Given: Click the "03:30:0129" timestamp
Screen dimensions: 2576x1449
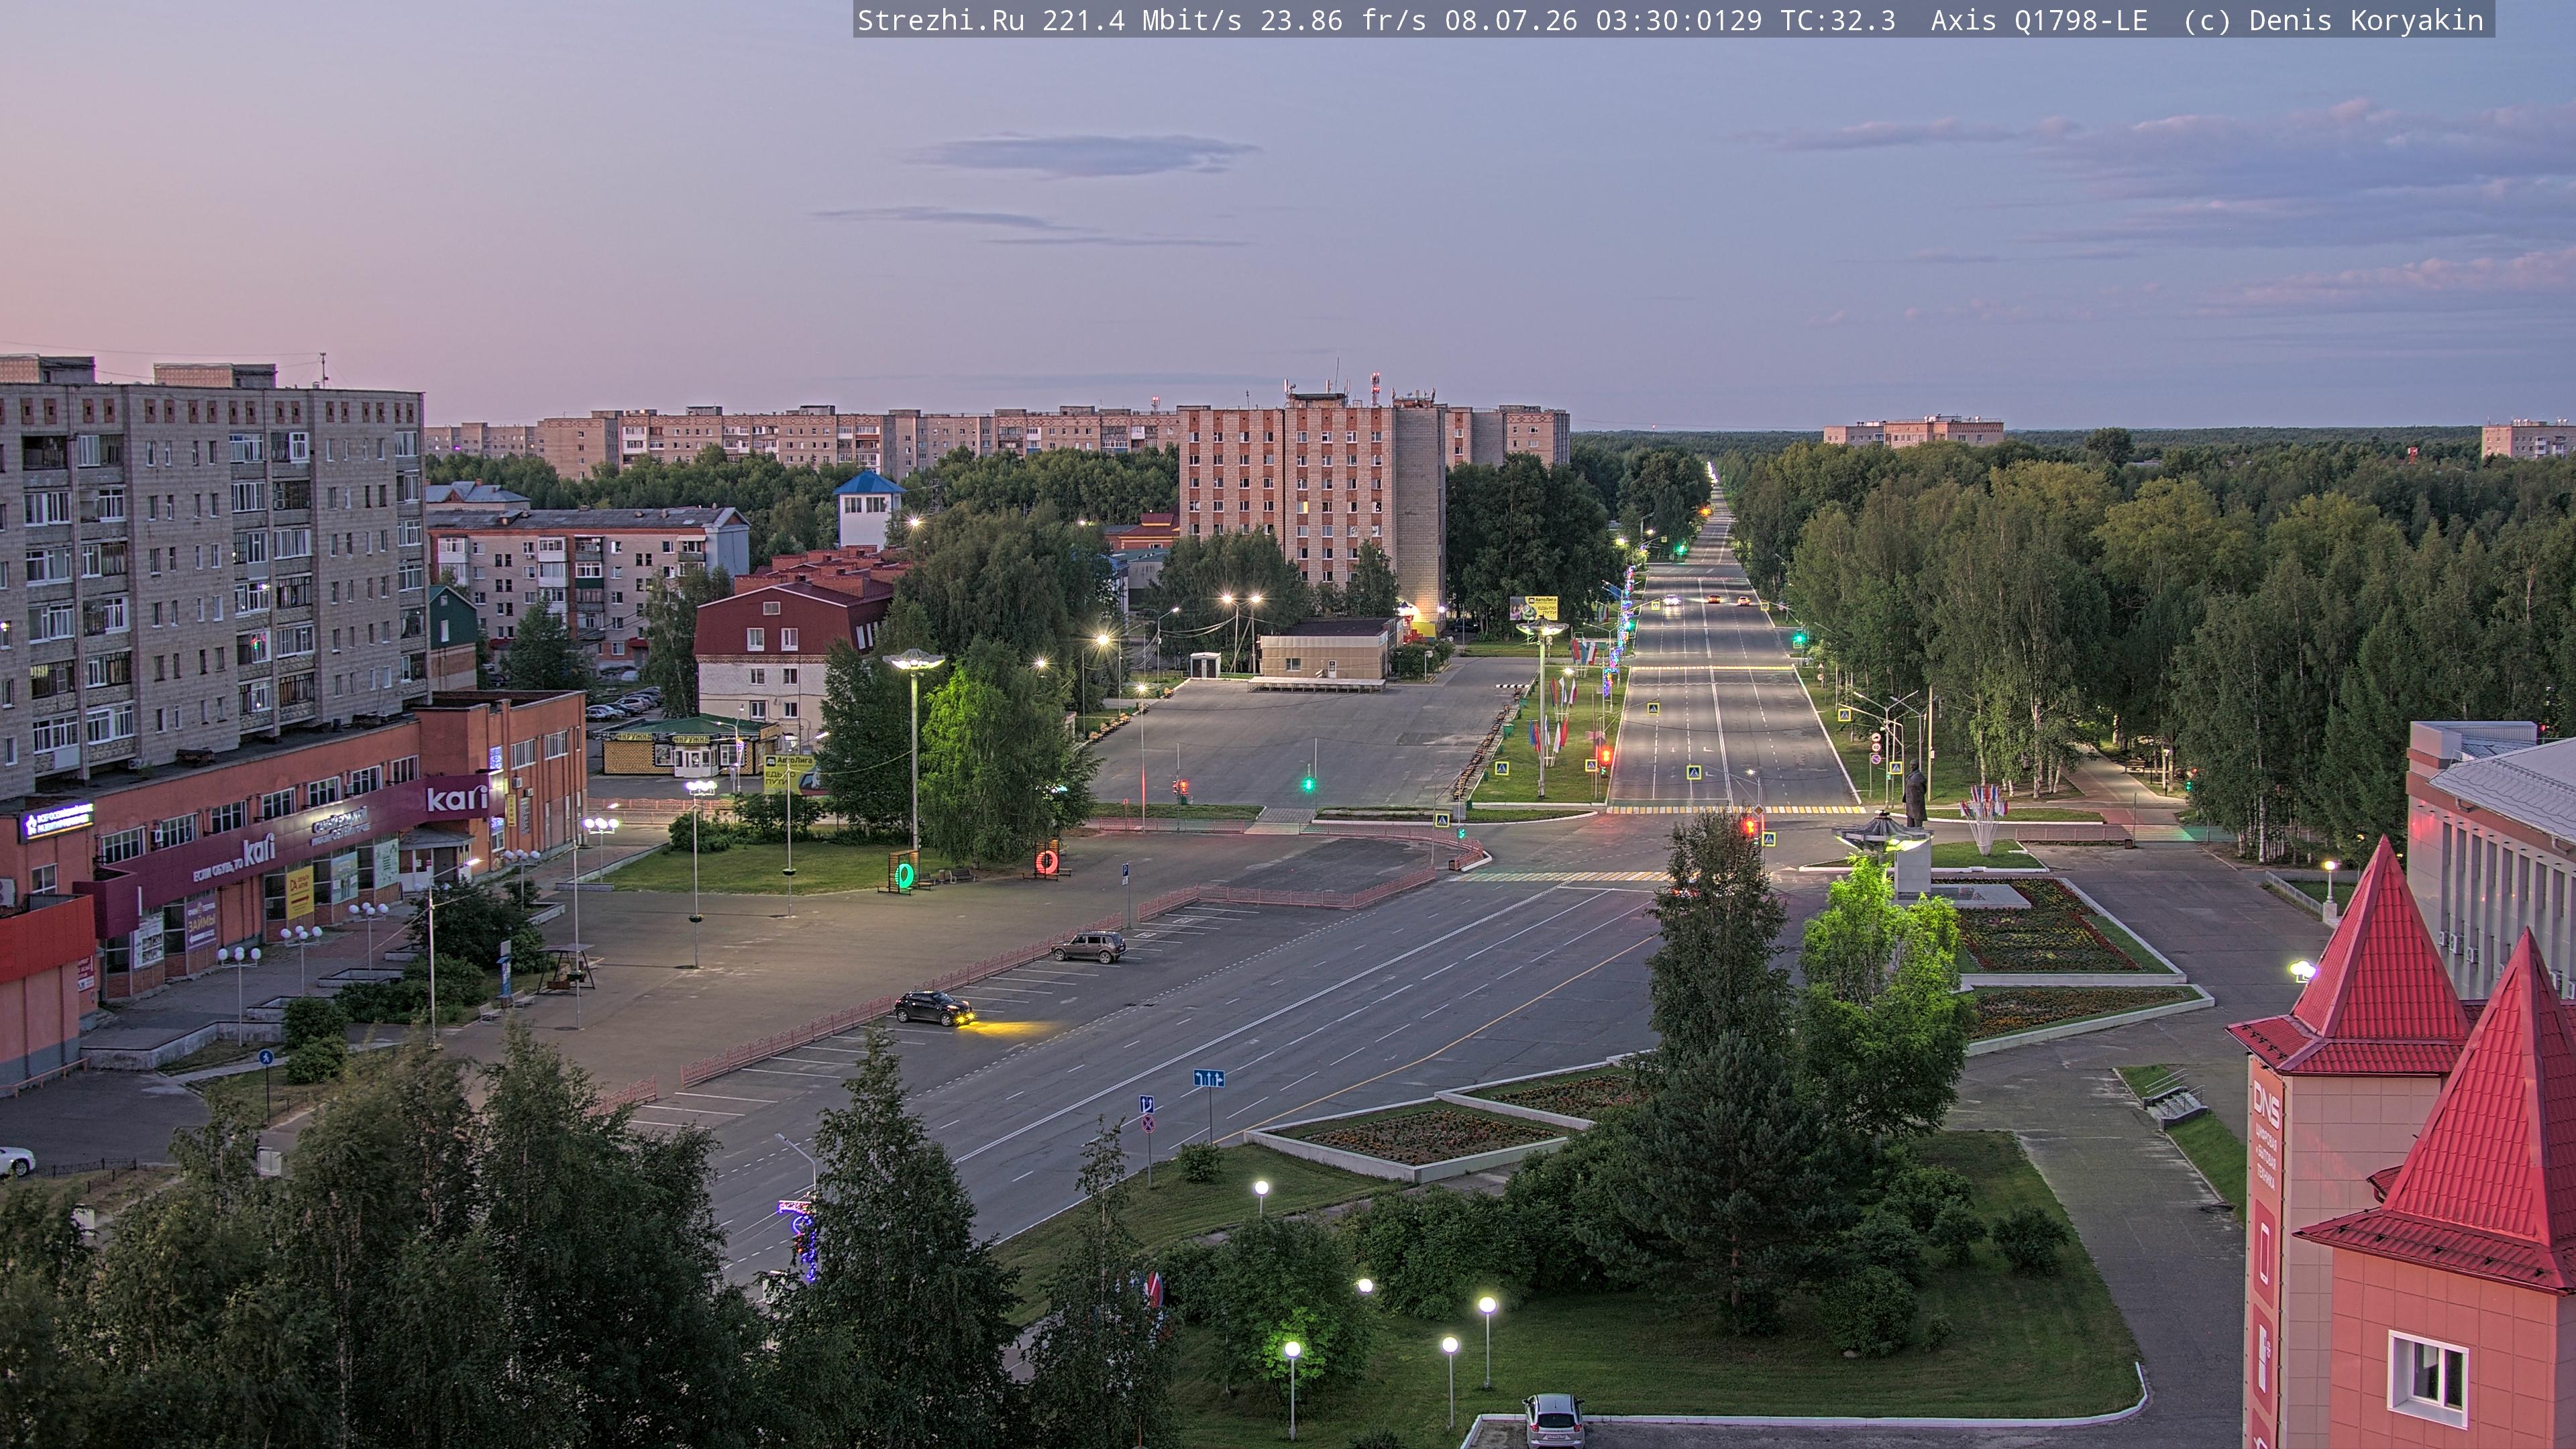Looking at the screenshot, I should coord(1679,20).
